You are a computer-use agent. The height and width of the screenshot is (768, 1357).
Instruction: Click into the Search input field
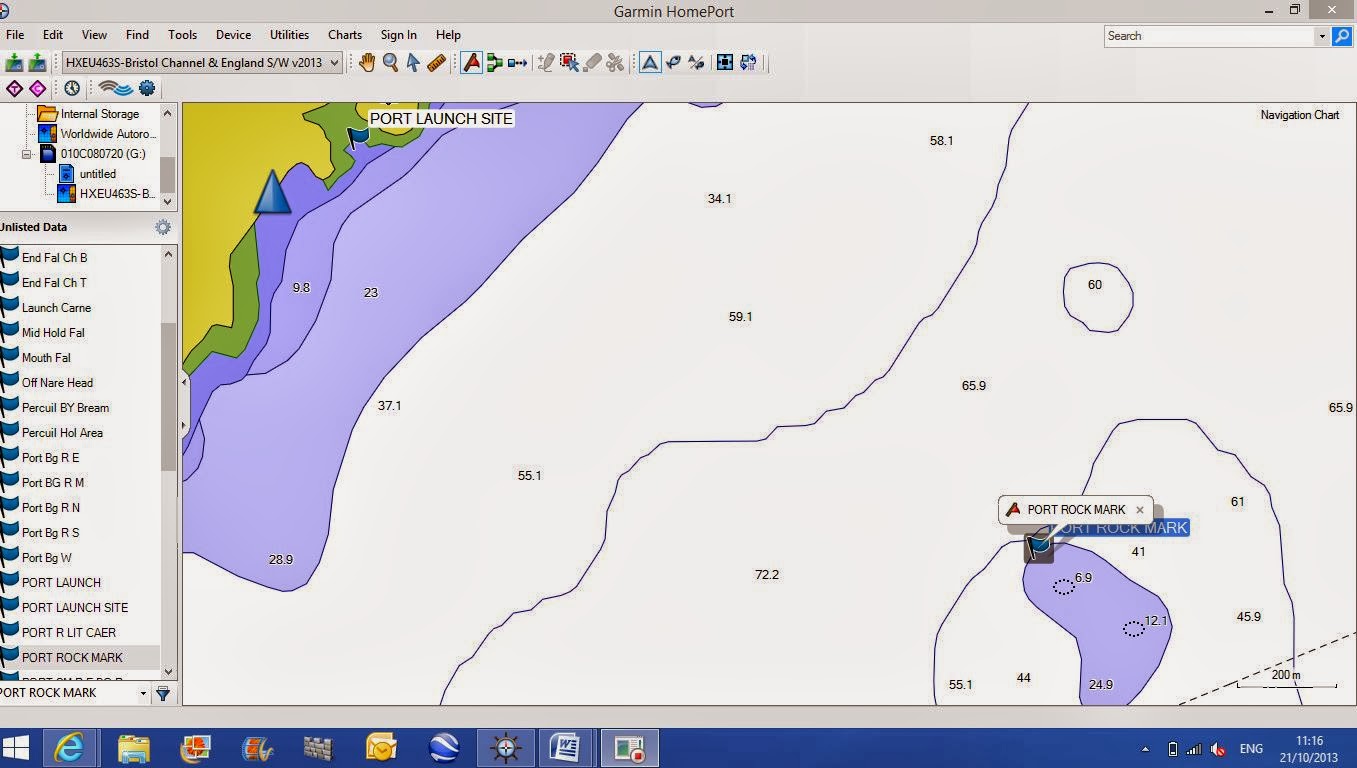pyautogui.click(x=1209, y=36)
